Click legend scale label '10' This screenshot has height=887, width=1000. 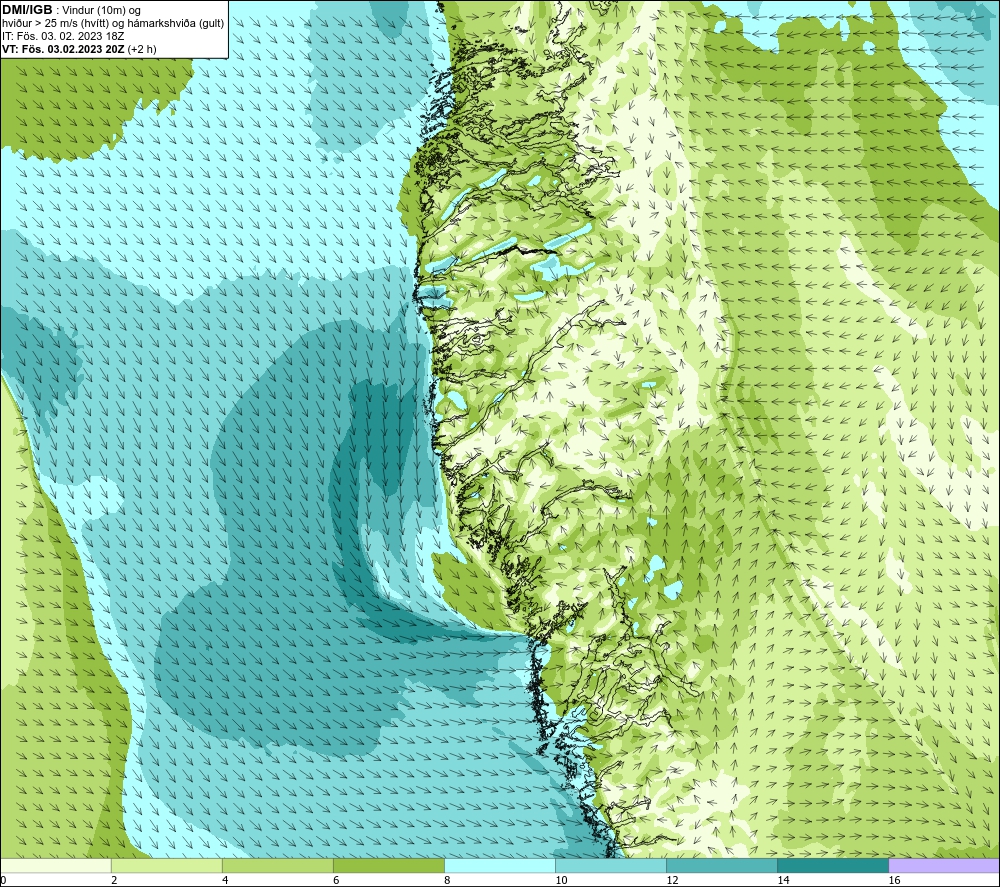click(x=561, y=881)
